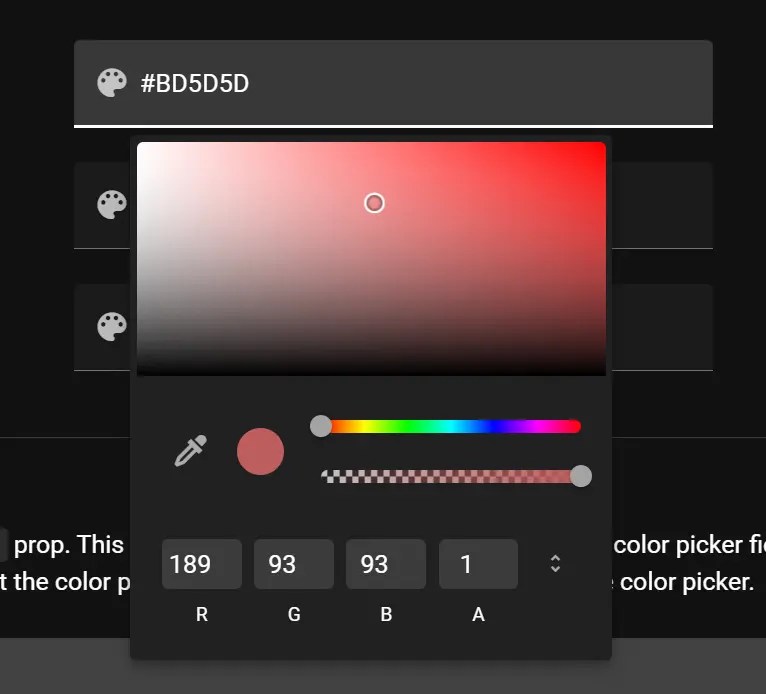Image resolution: width=766 pixels, height=694 pixels.
Task: Click the A input showing 1
Action: tap(478, 564)
